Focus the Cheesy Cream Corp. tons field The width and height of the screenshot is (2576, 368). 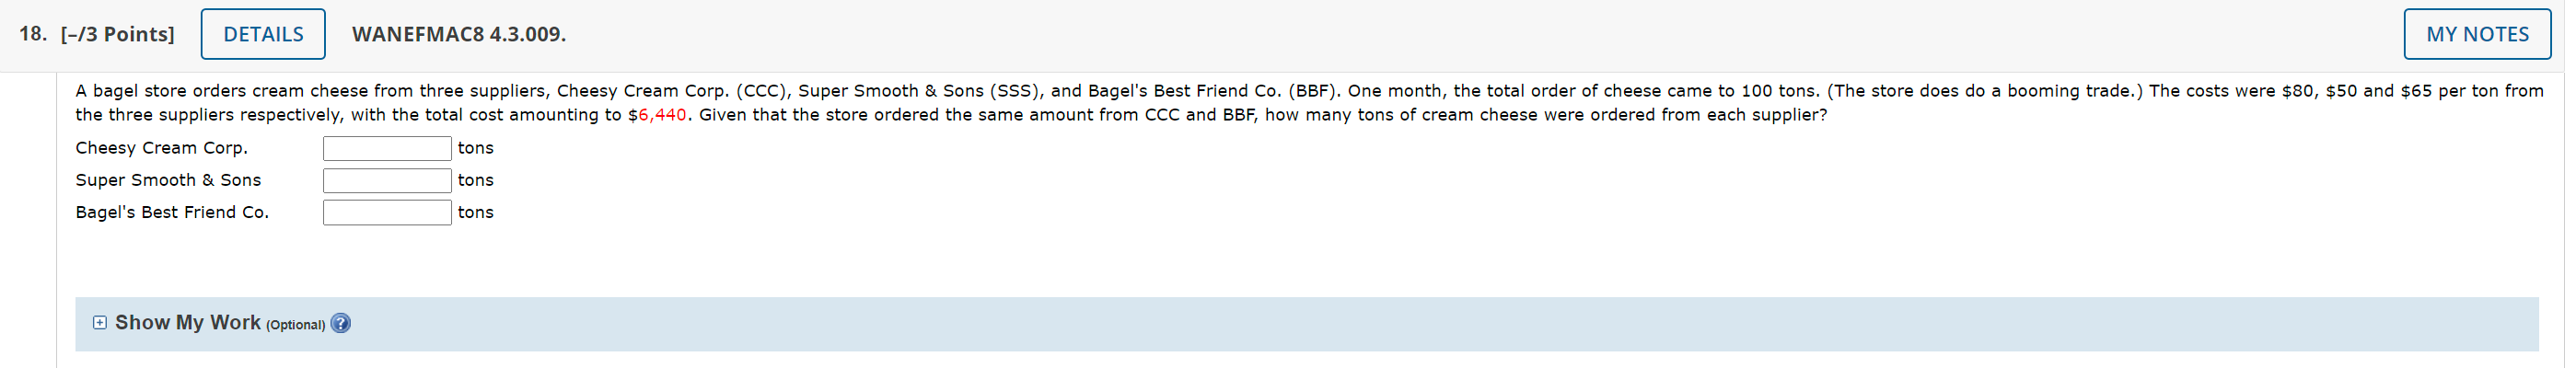click(x=387, y=148)
